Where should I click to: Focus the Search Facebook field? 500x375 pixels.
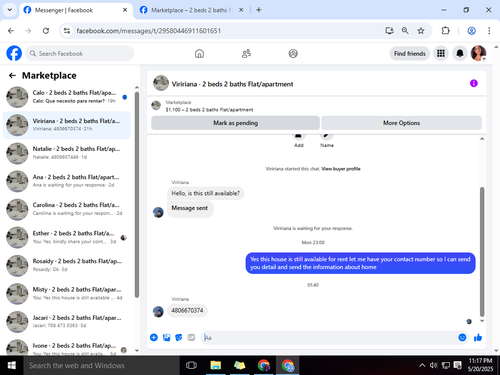pos(80,53)
